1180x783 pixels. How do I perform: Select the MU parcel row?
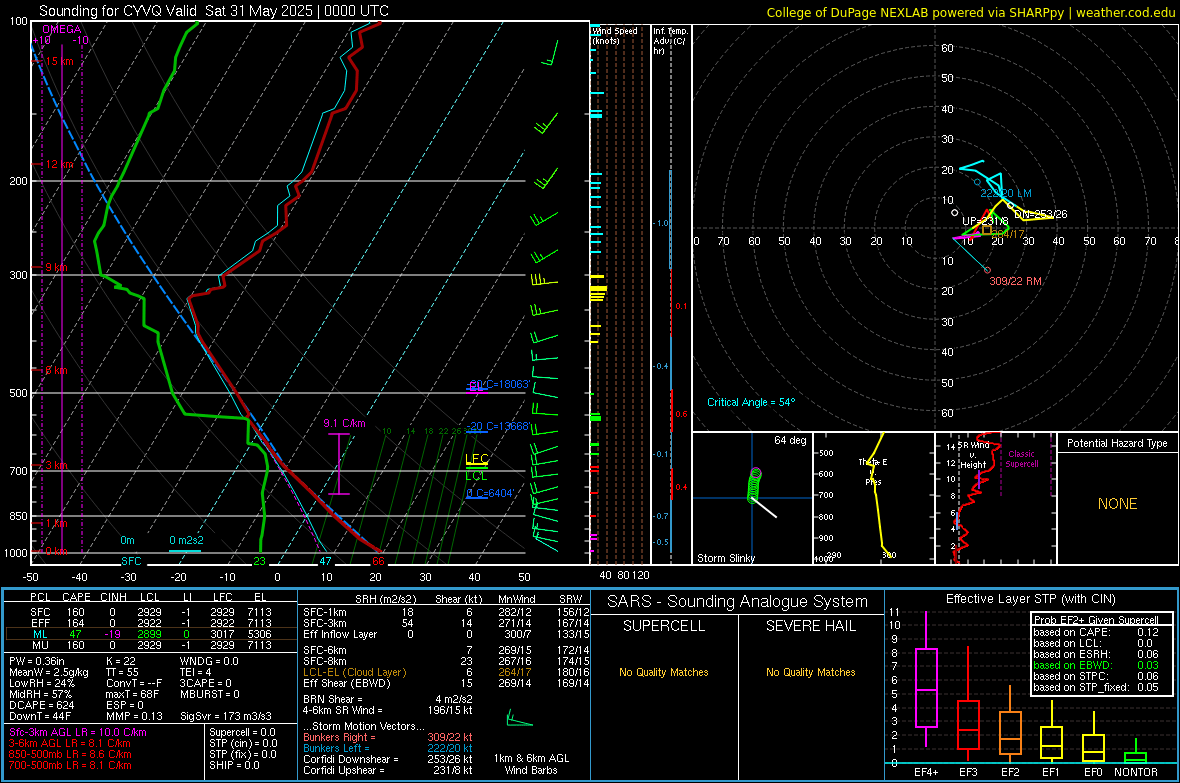(x=150, y=645)
